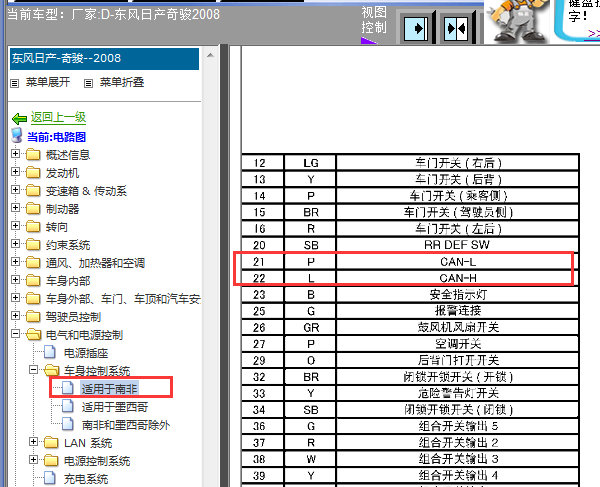
Task: Expand the 车身内部 tree node
Action: (15, 279)
